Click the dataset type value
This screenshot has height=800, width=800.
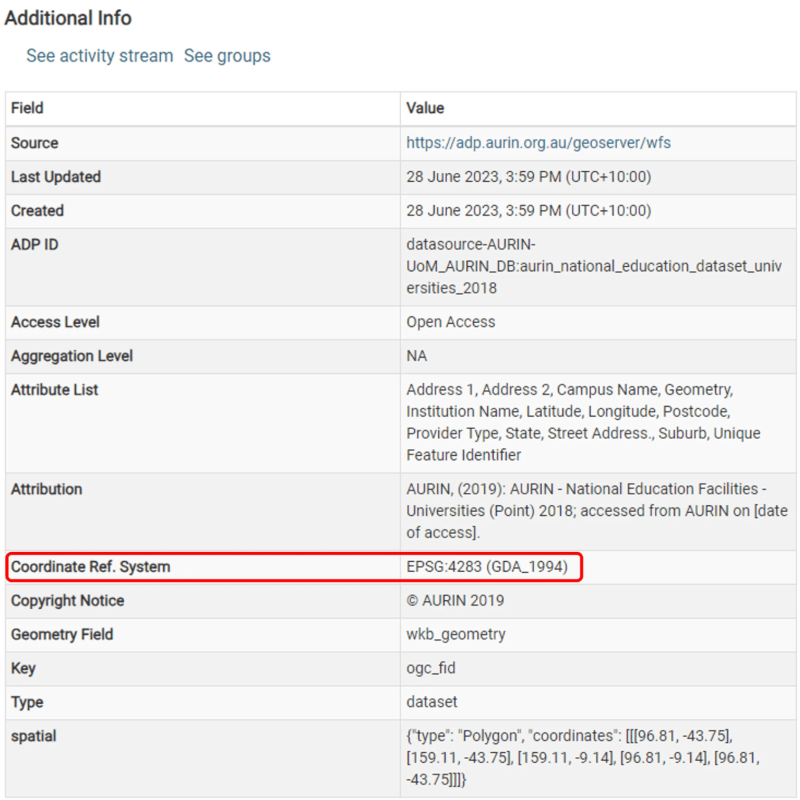(x=432, y=703)
